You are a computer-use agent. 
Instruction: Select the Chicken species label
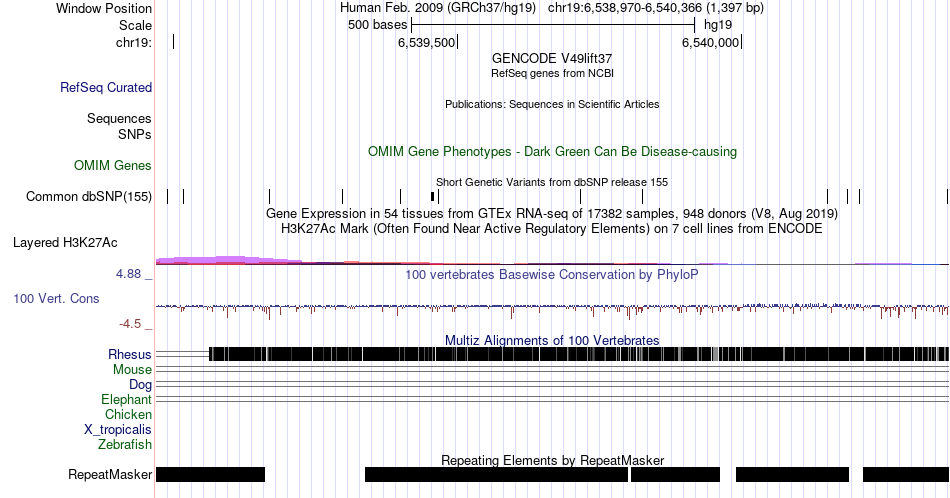click(x=128, y=414)
